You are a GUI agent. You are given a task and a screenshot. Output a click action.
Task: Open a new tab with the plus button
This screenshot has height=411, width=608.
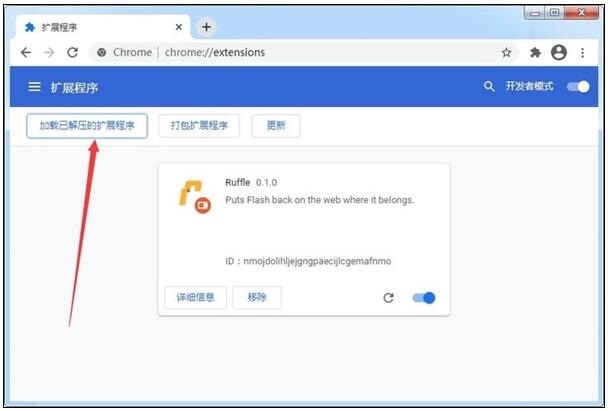pos(206,27)
